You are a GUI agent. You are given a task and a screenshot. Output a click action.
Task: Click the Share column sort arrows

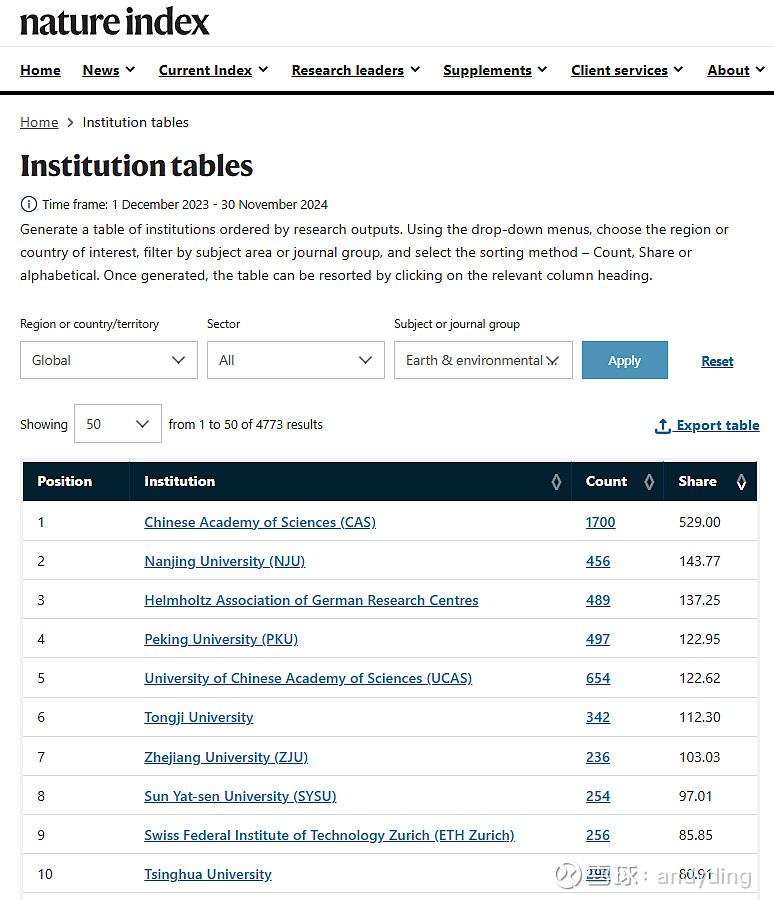point(741,482)
